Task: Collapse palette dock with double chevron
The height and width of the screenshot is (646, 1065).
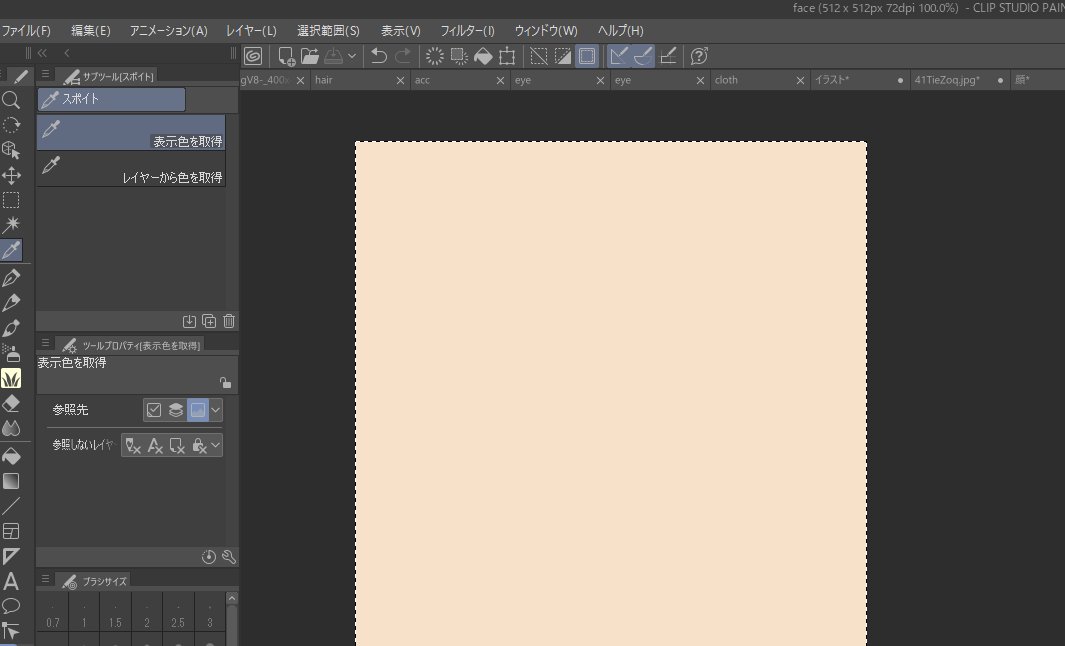Action: tap(42, 53)
